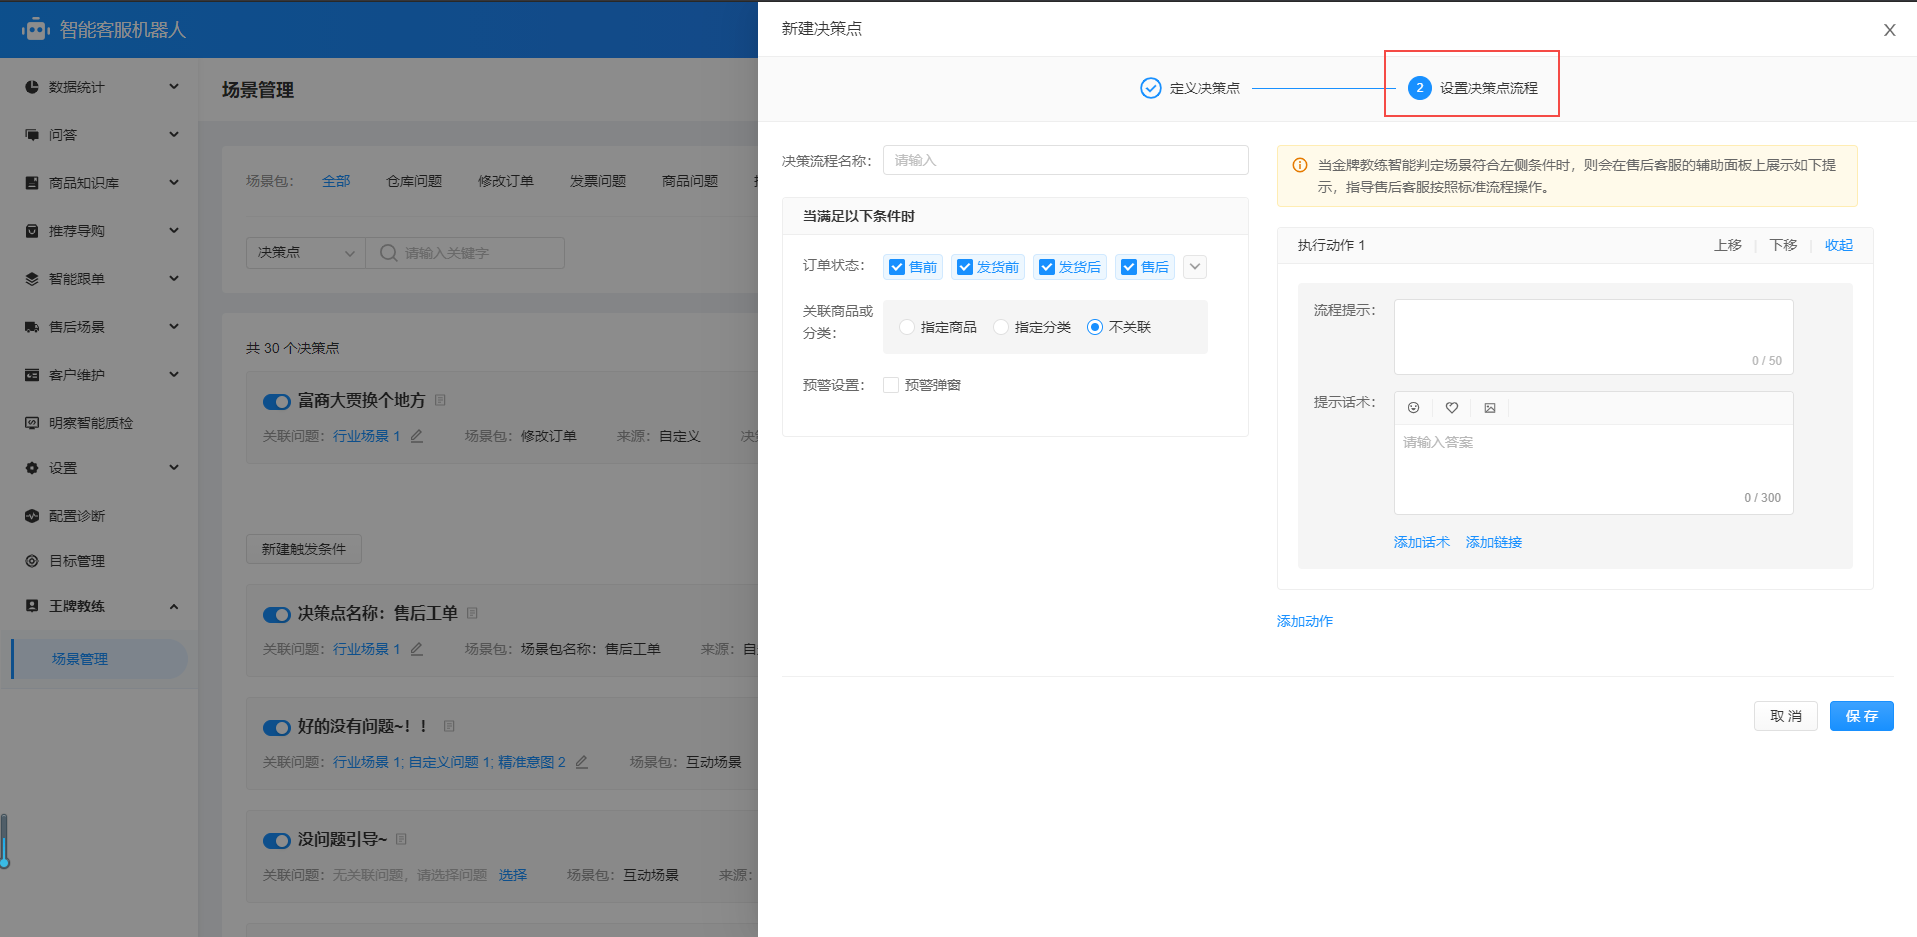Click the 添加链接 link
1917x937 pixels.
click(1494, 542)
